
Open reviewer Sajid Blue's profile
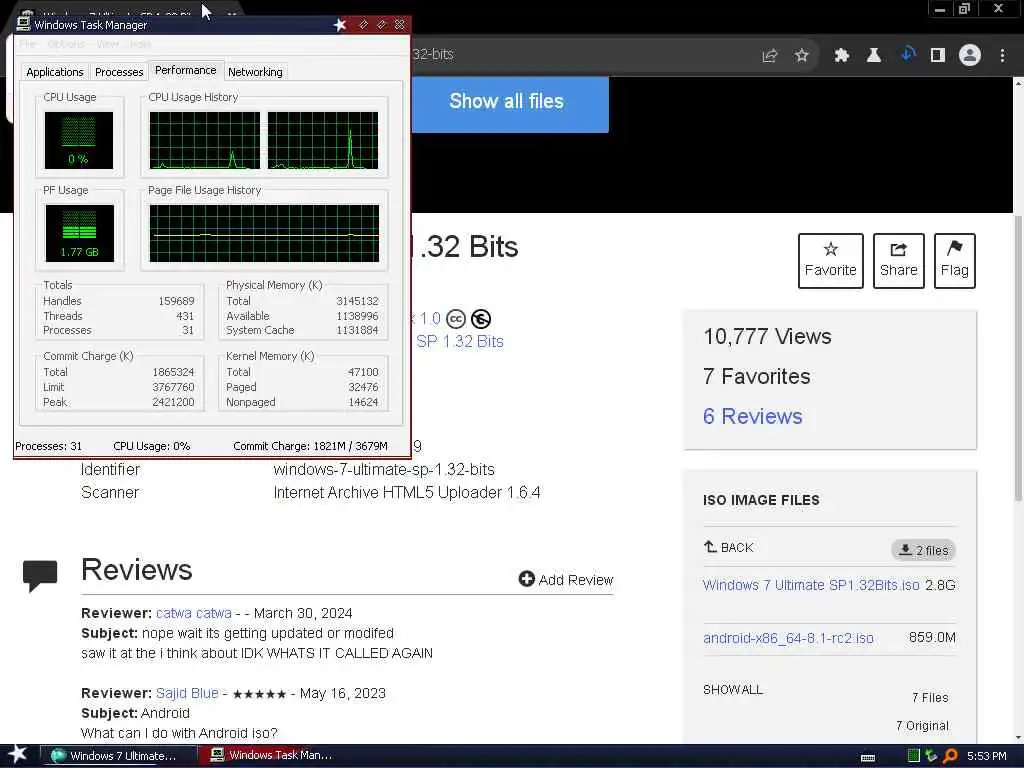coord(187,694)
